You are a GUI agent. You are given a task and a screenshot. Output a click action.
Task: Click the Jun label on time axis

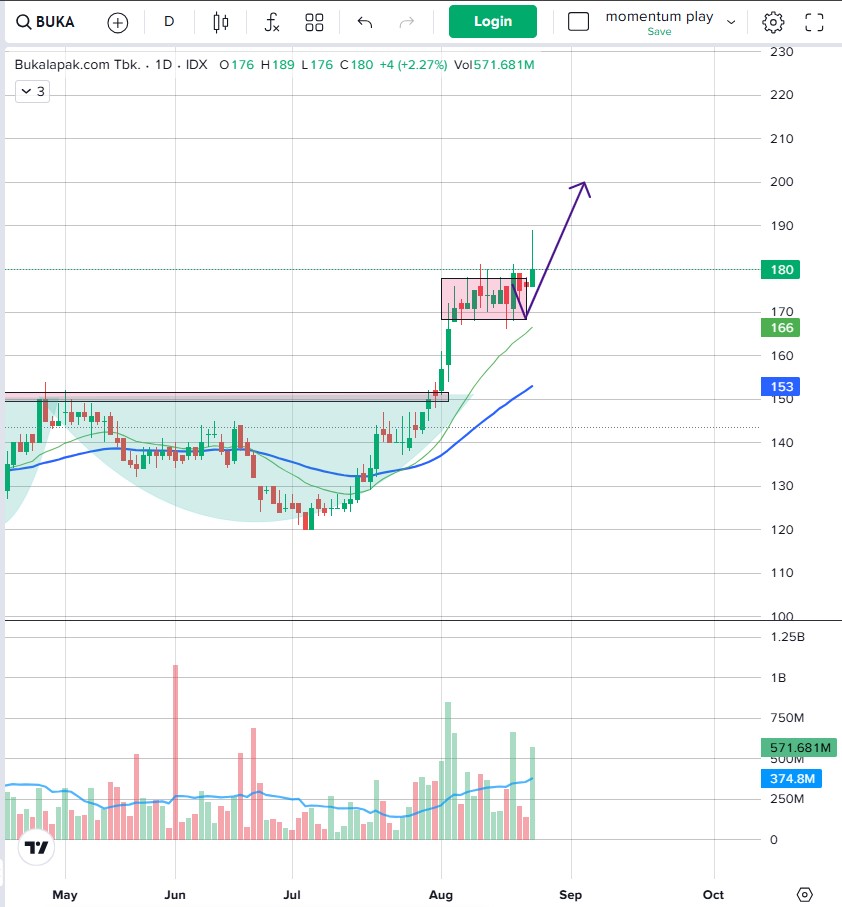click(175, 895)
